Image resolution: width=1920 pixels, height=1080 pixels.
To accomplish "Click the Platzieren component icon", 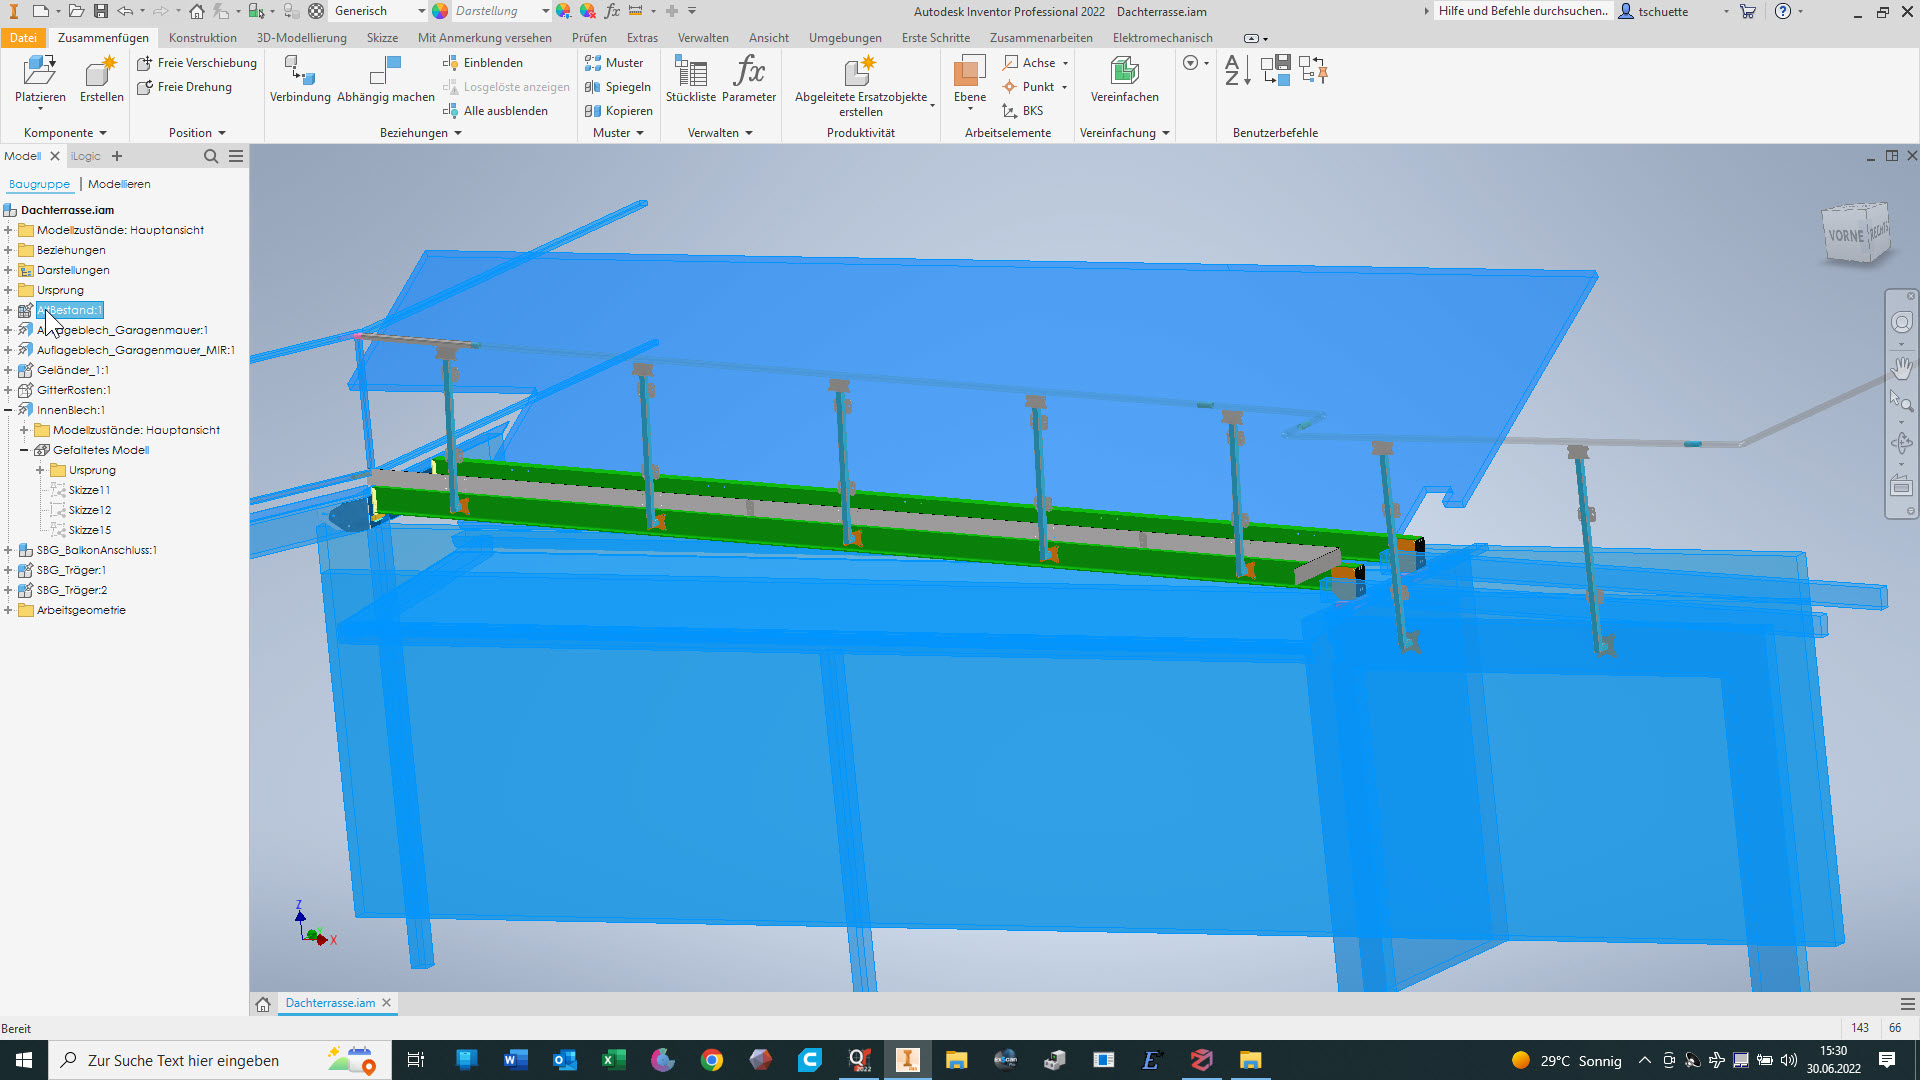I will [x=39, y=71].
